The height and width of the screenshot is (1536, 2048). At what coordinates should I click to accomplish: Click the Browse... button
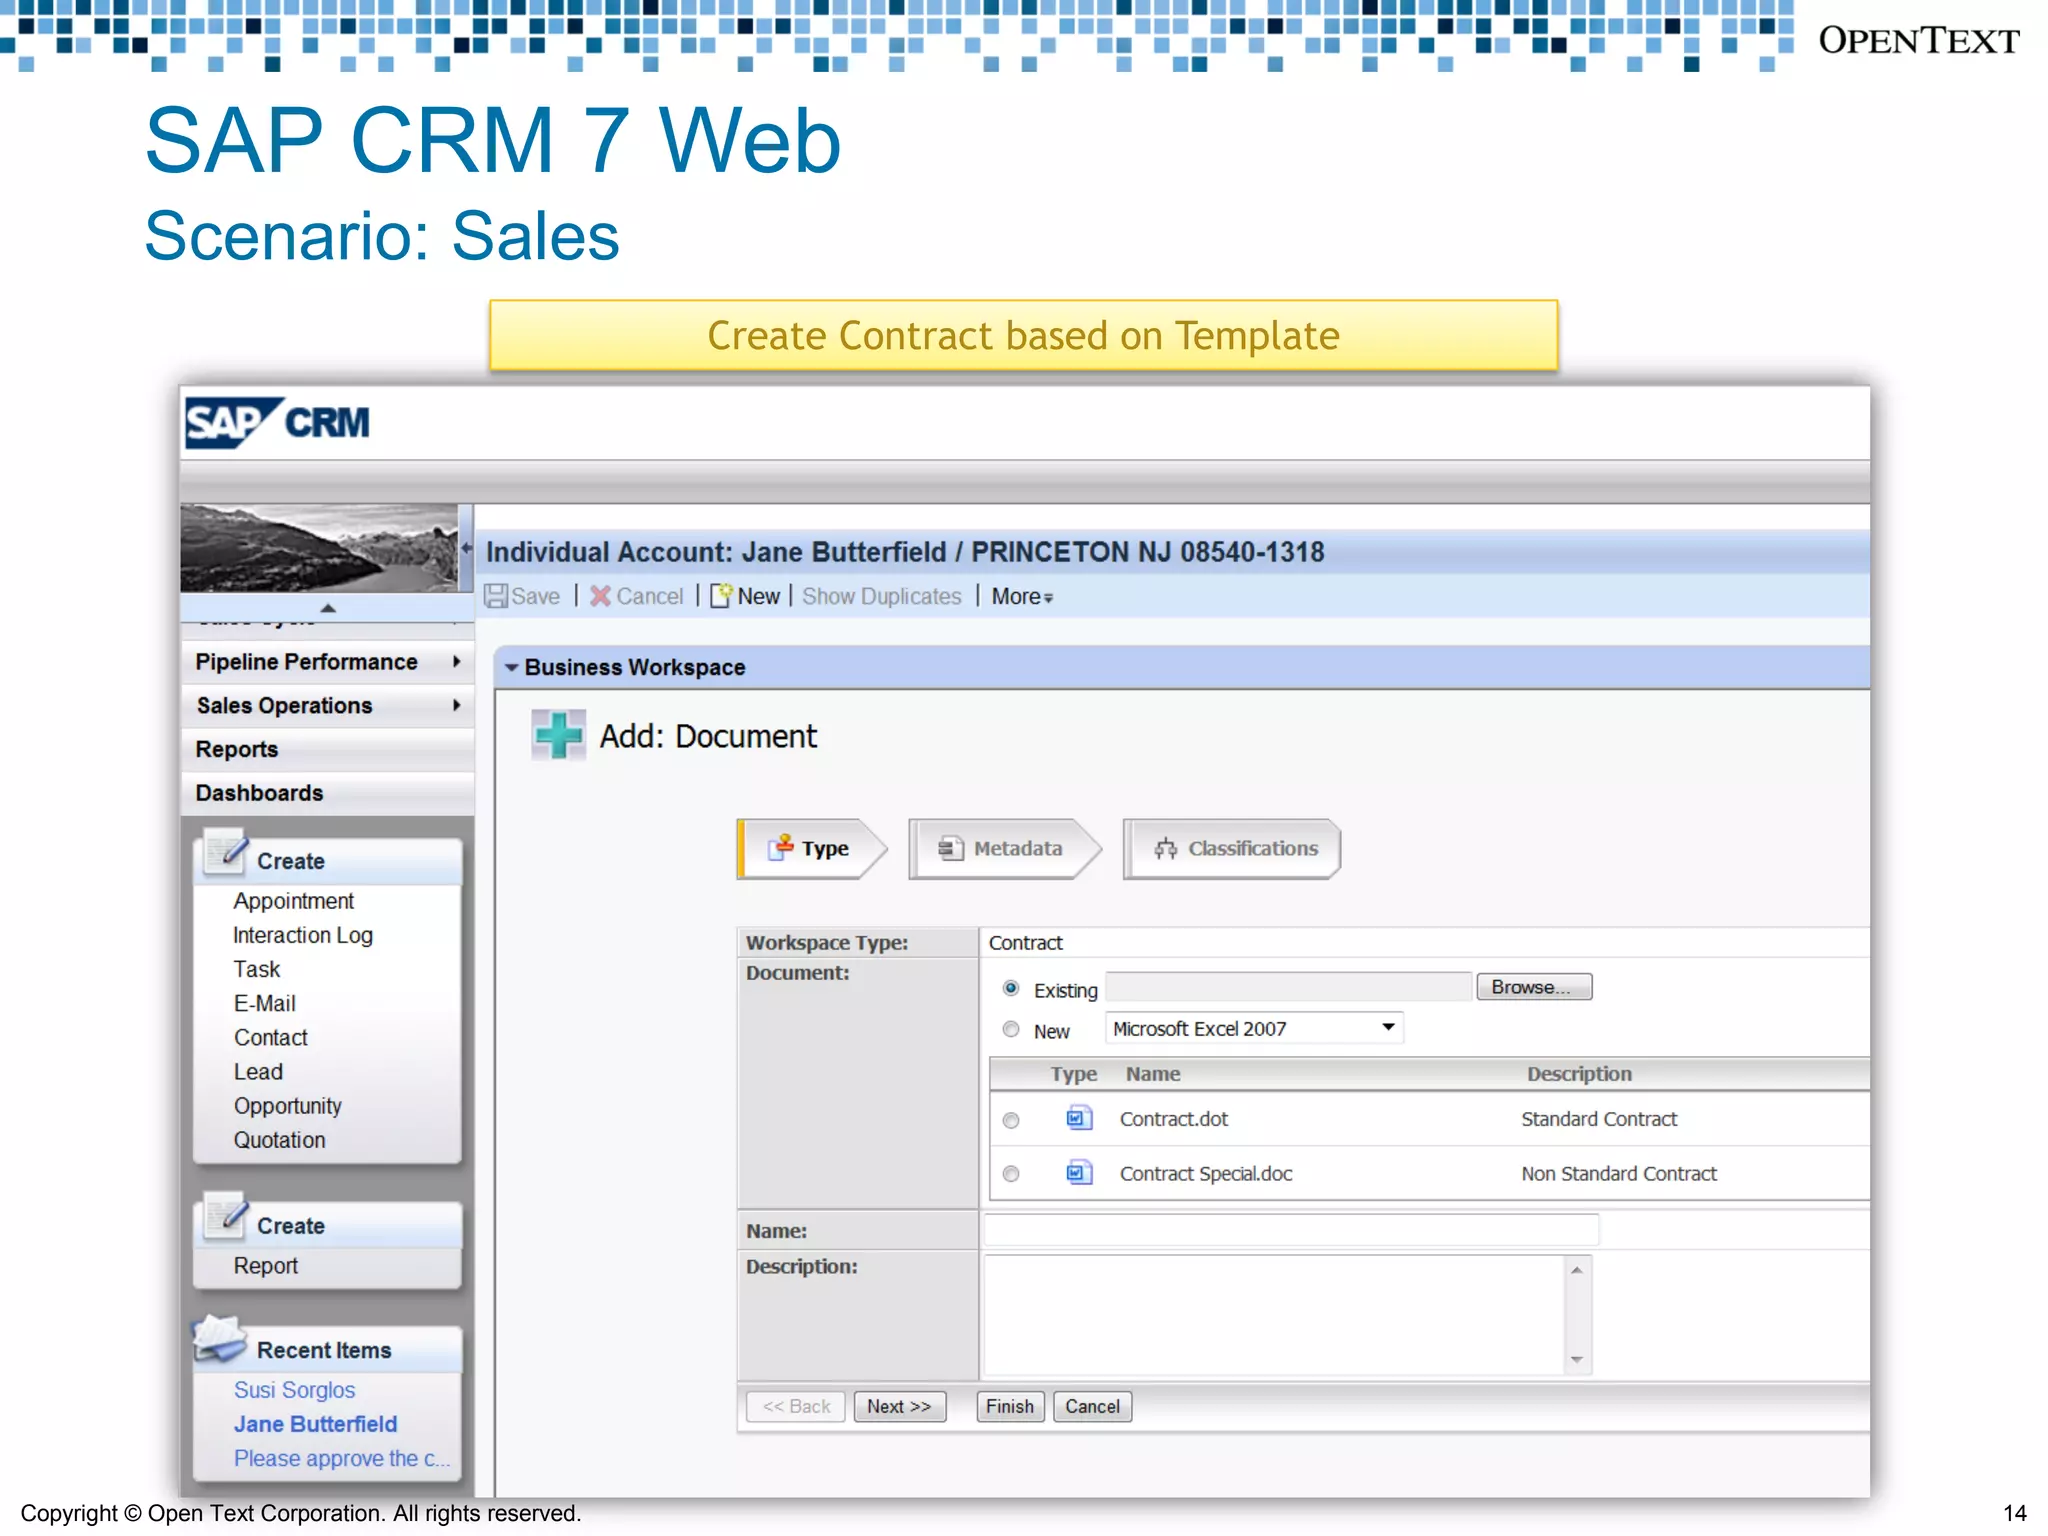[x=1534, y=987]
